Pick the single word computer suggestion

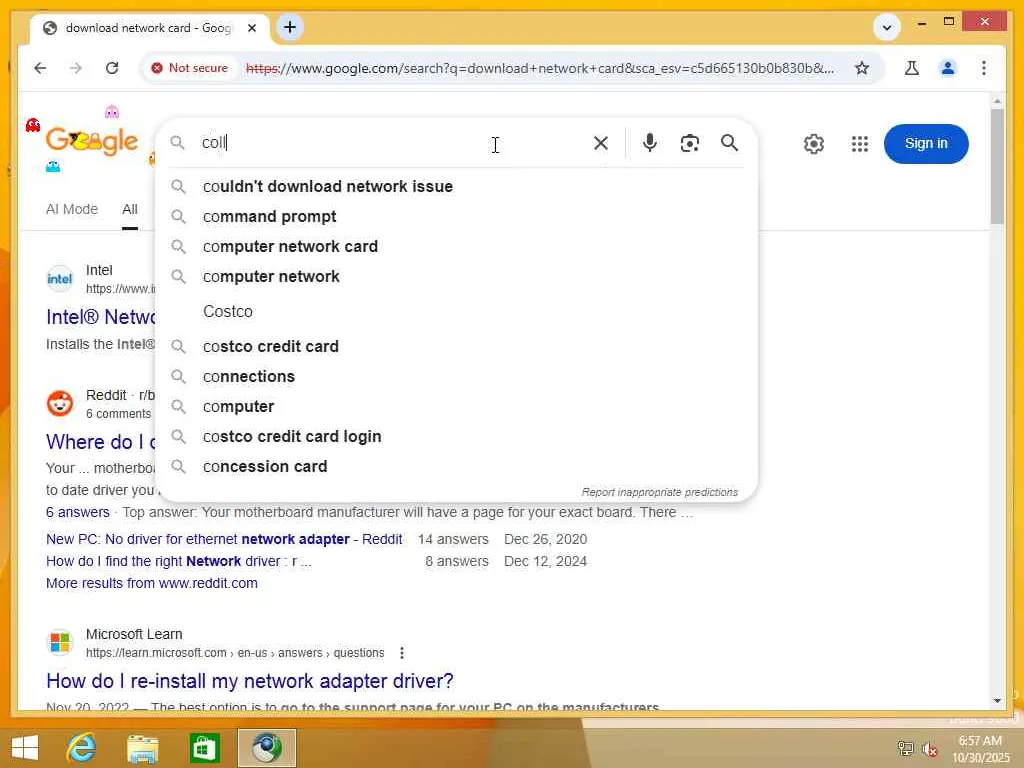pyautogui.click(x=457, y=406)
